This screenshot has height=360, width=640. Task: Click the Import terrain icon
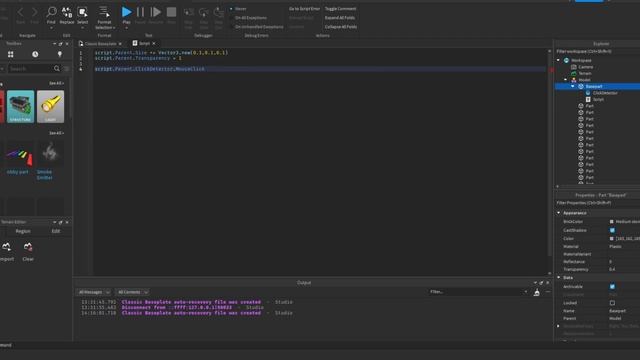pyautogui.click(x=6, y=247)
